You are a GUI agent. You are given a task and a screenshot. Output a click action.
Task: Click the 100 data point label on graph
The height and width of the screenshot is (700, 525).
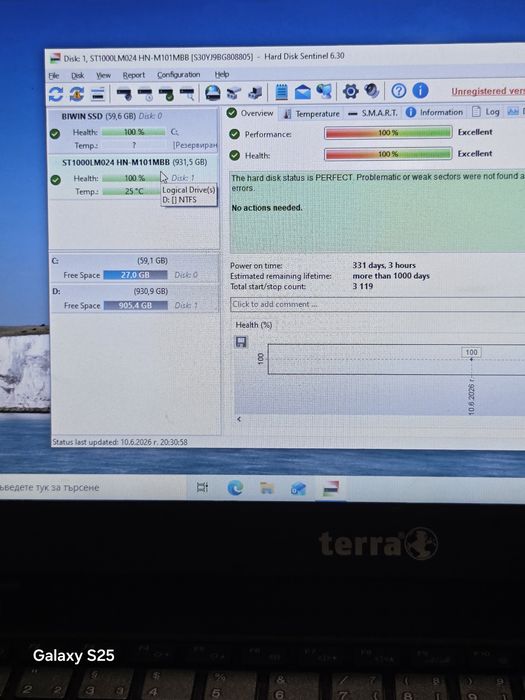(x=471, y=353)
